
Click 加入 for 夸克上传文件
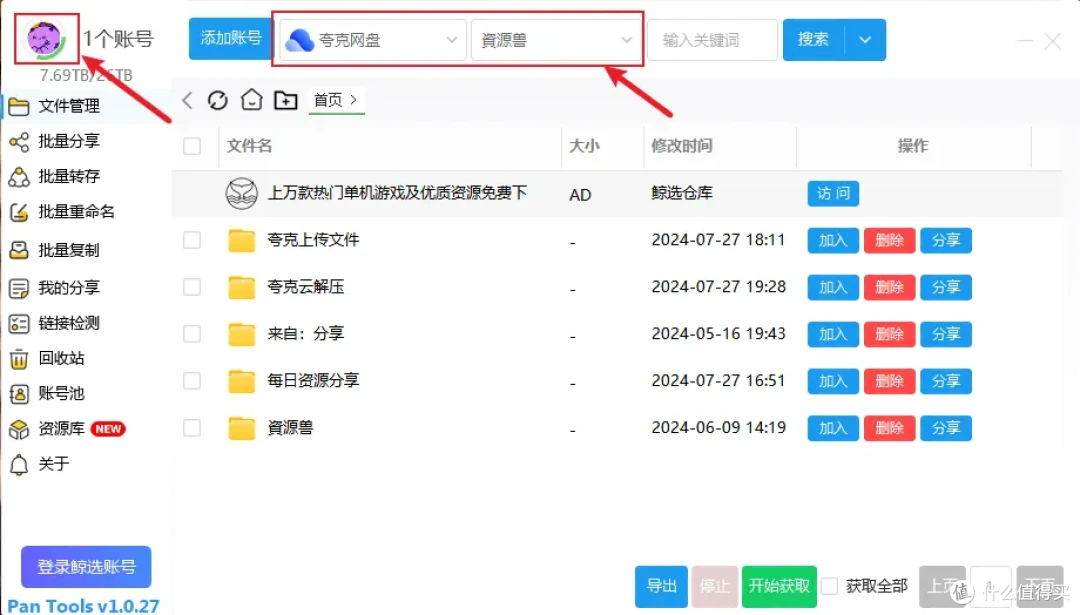(x=833, y=240)
